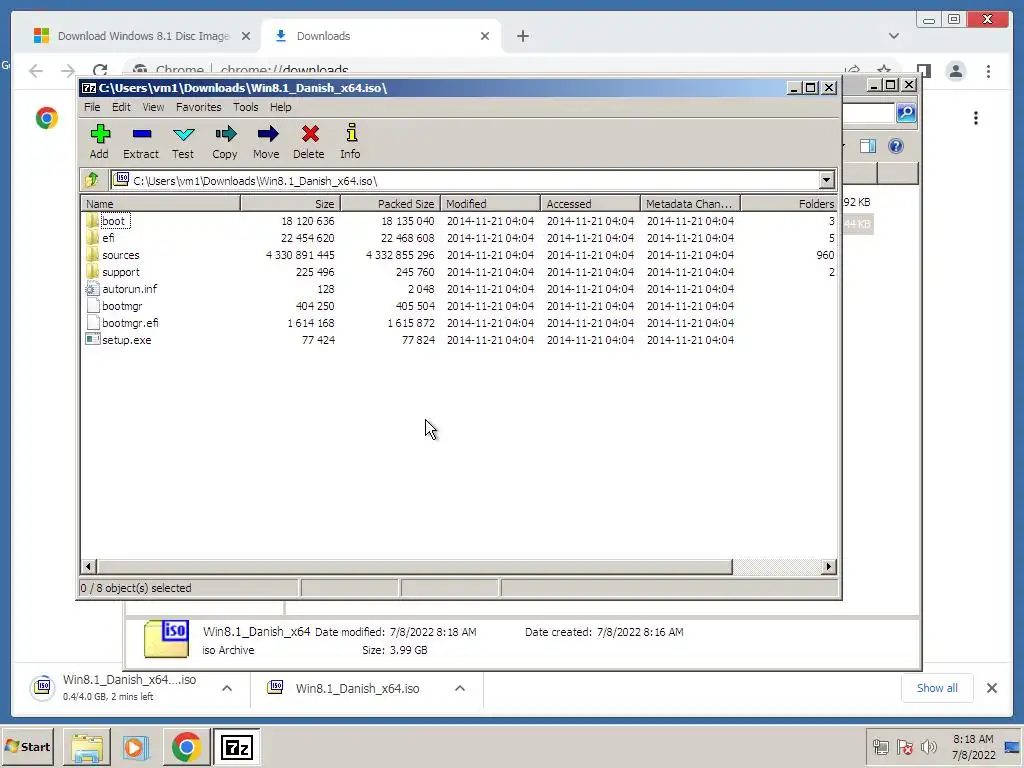Open the media player taskbar icon
1024x768 pixels.
coord(136,747)
